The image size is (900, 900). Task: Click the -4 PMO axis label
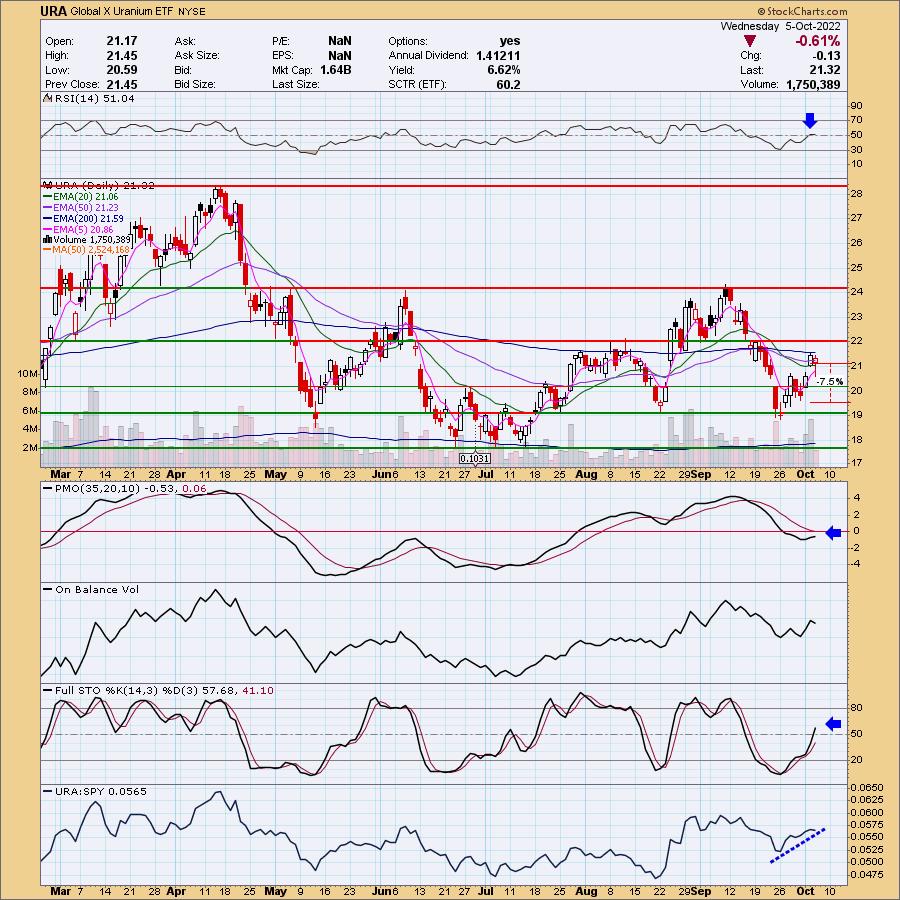856,564
